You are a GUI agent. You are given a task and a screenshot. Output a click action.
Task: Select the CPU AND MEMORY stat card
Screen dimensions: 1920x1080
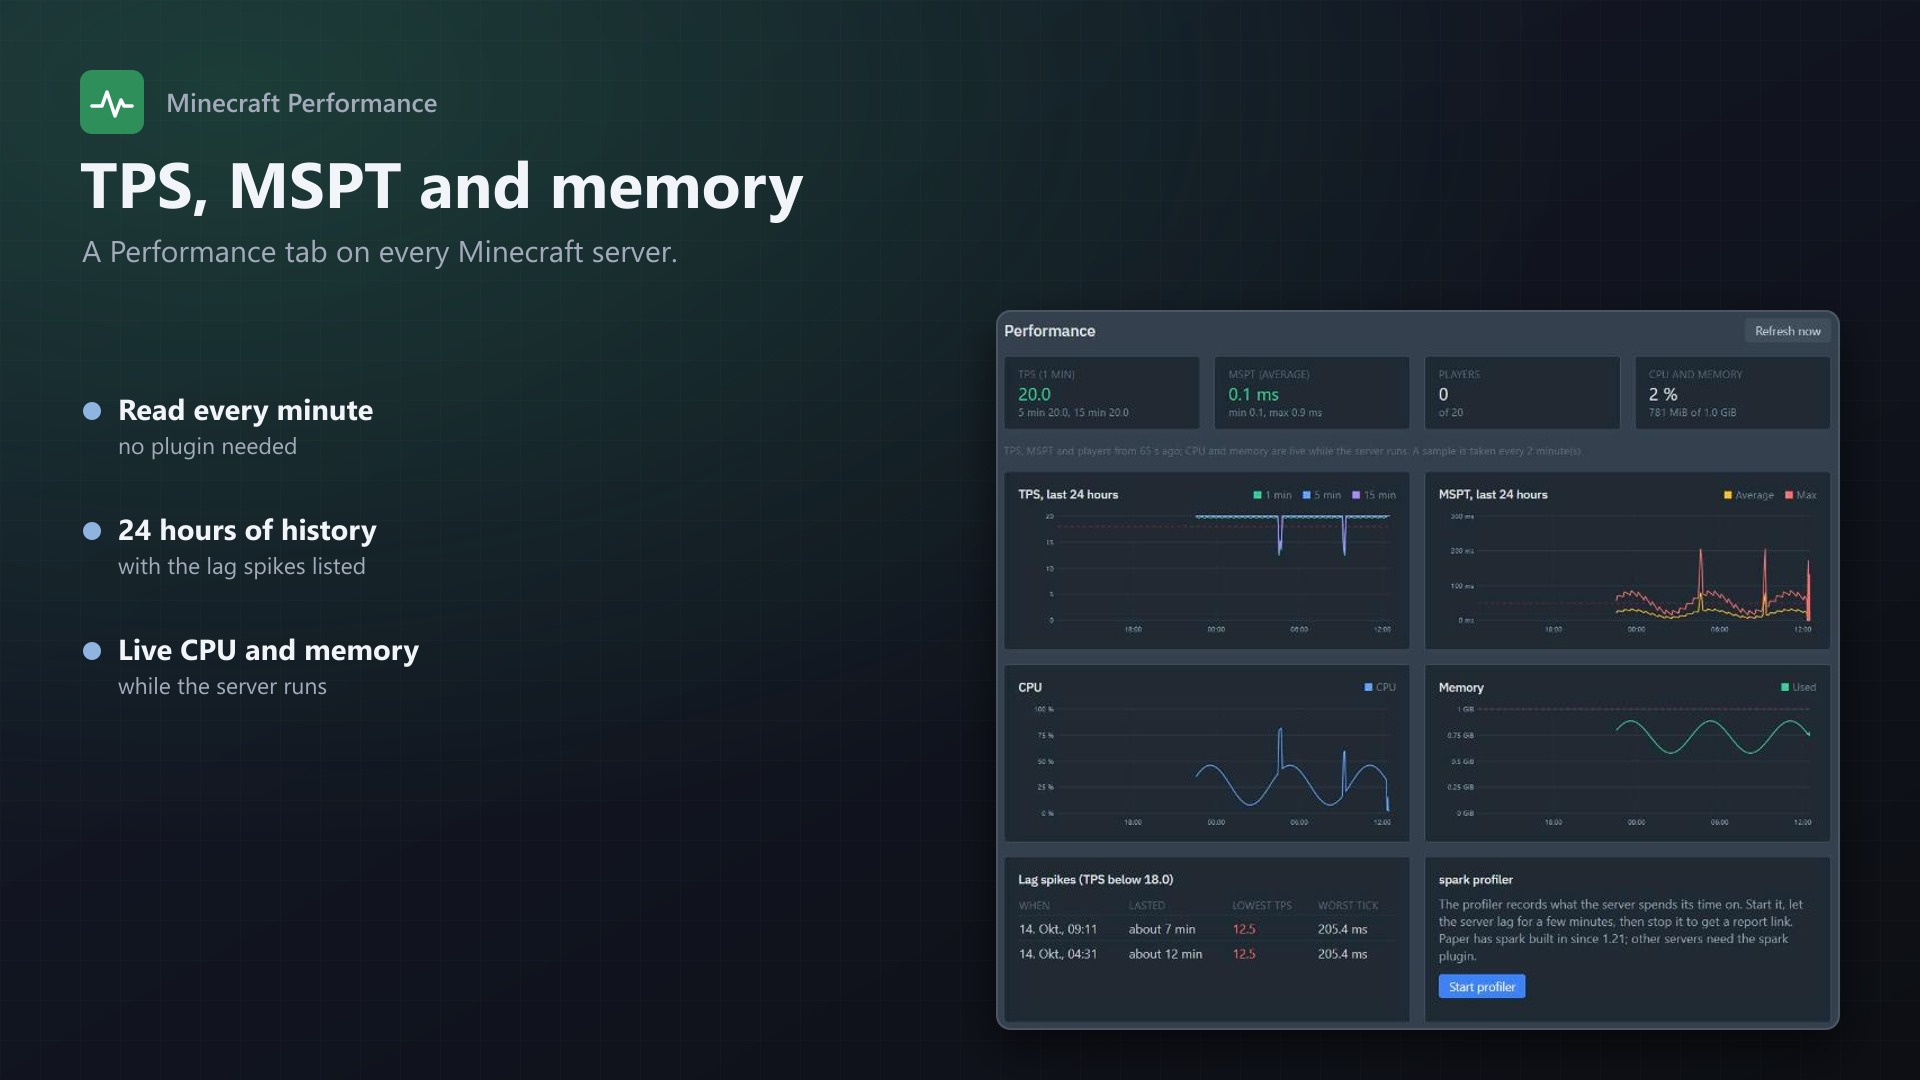(x=1732, y=393)
